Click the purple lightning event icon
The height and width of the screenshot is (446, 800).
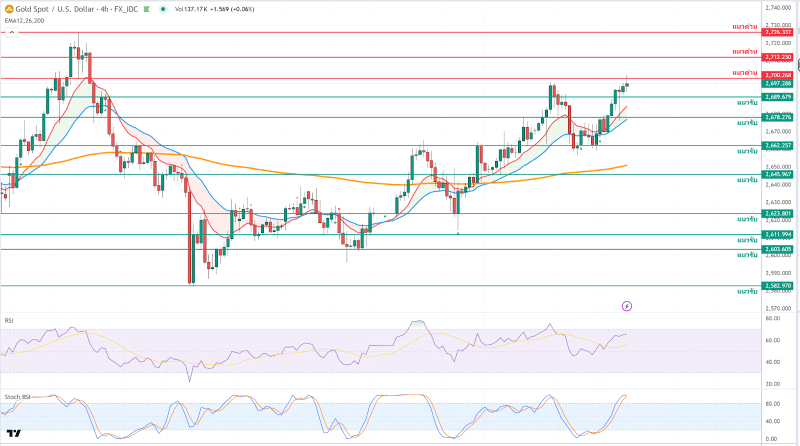[x=627, y=305]
